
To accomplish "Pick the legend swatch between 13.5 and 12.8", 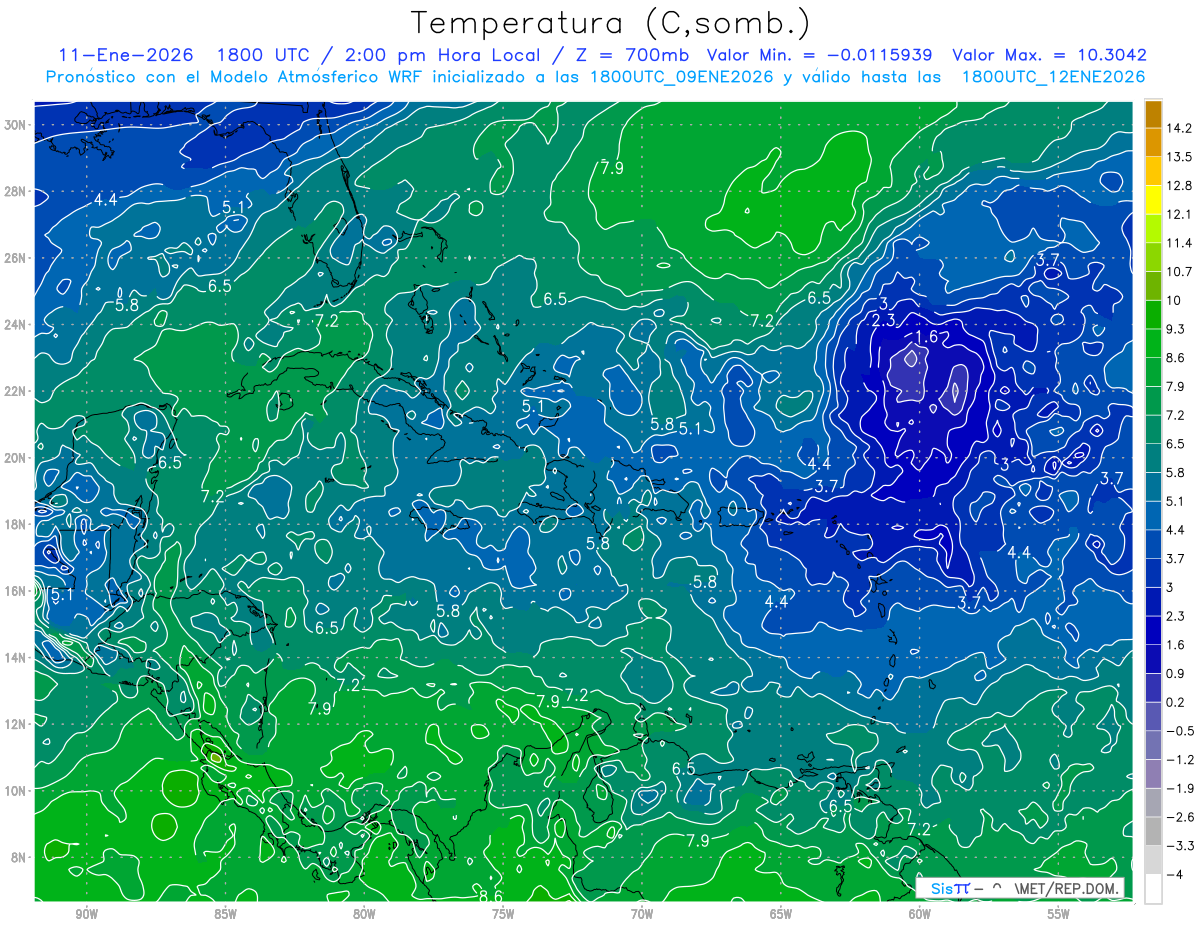I will (1153, 171).
